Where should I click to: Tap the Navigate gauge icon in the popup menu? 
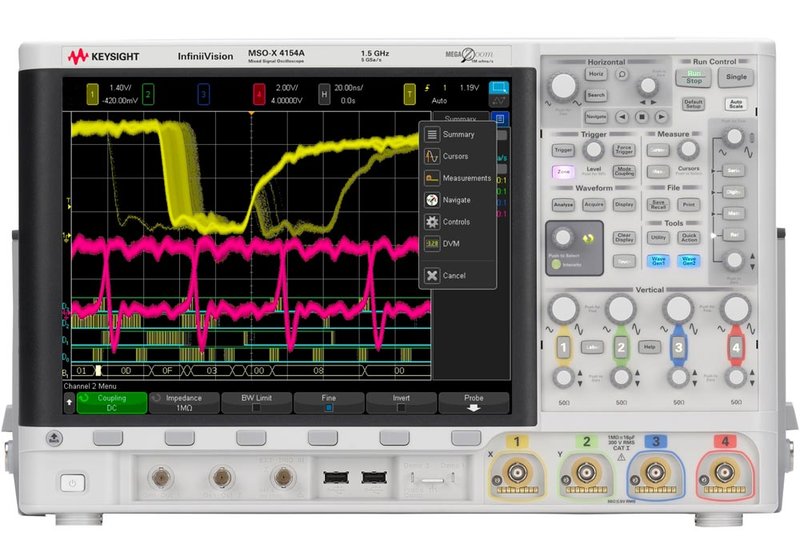(x=432, y=200)
